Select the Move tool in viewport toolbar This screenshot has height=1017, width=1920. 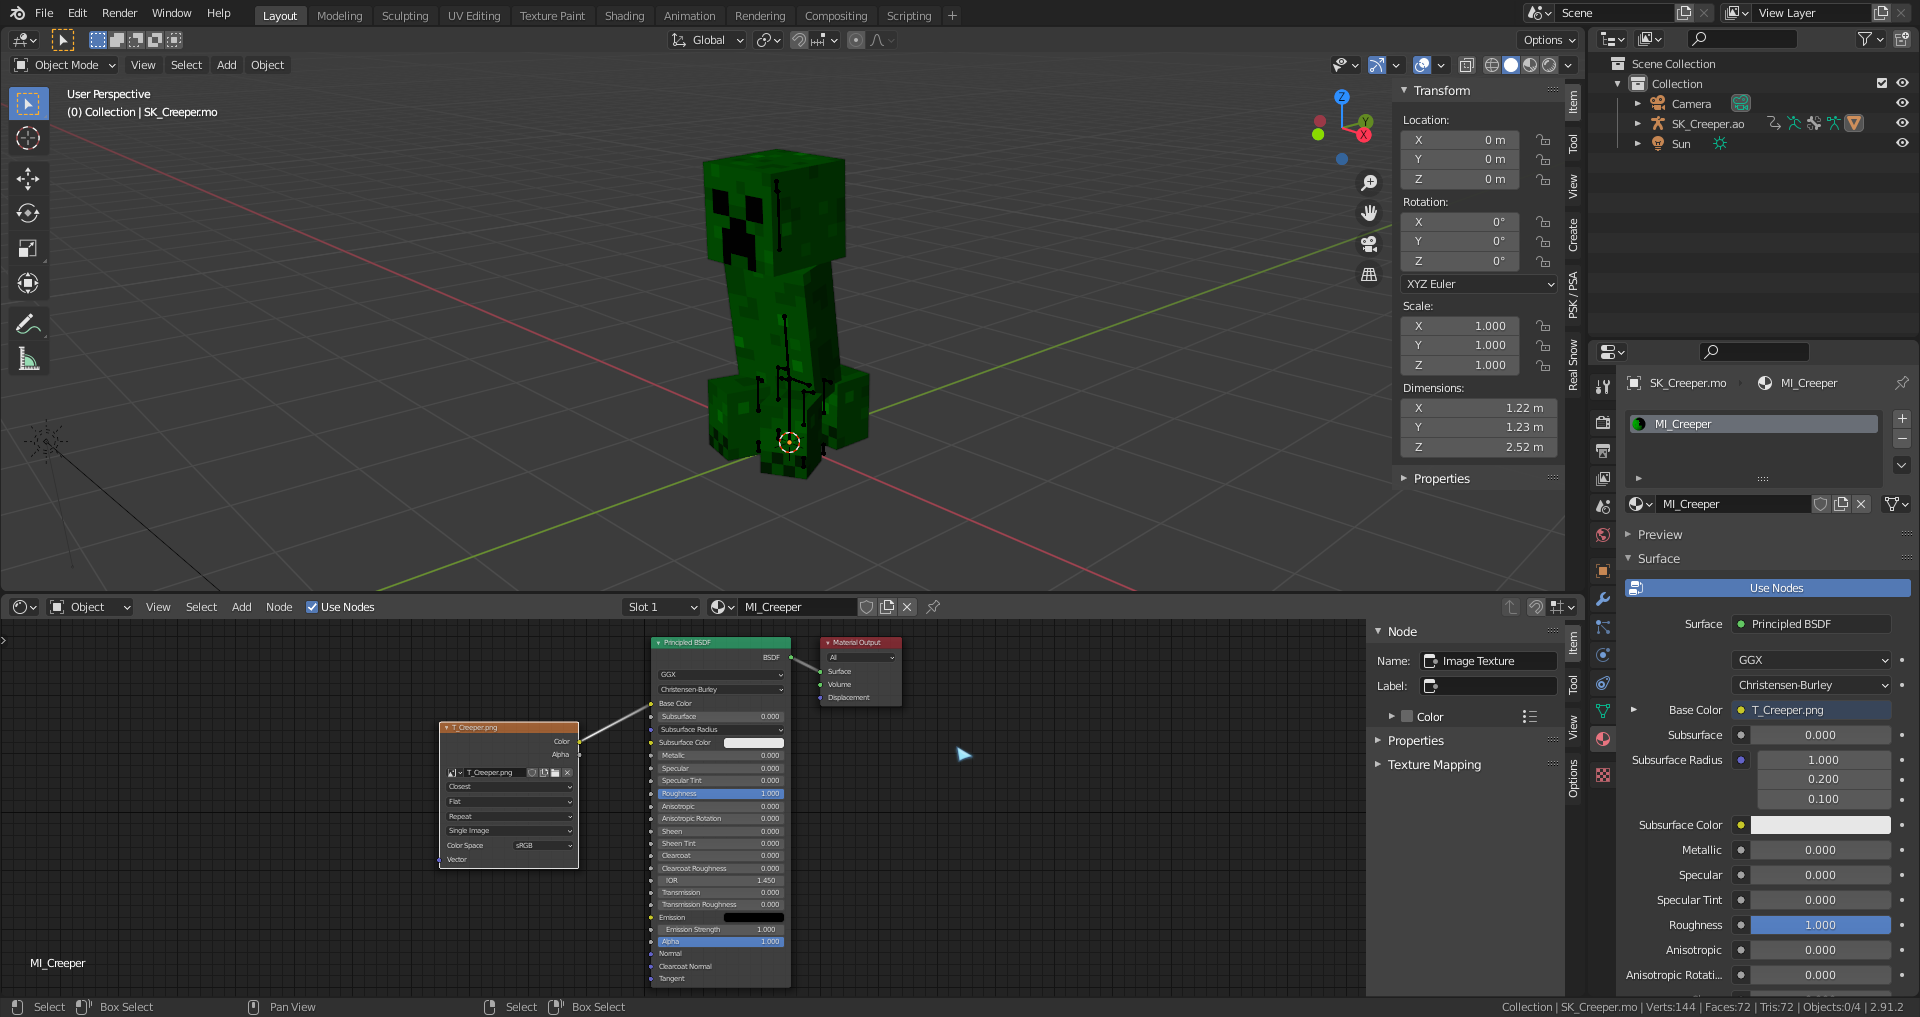click(28, 179)
